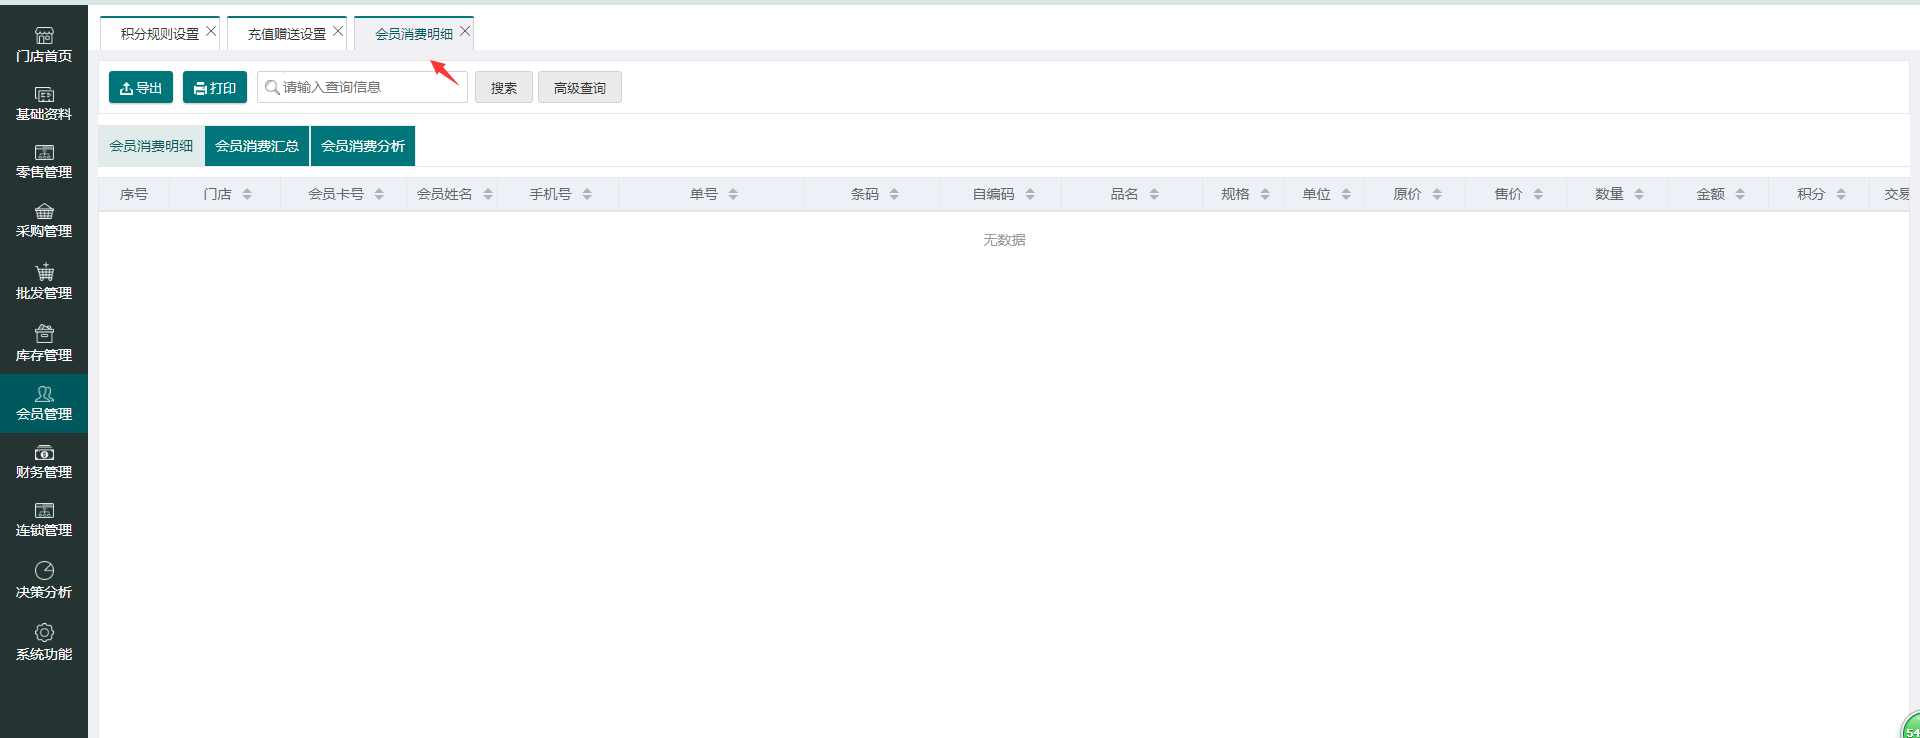Open 决策分析 chart icon
The width and height of the screenshot is (1920, 738).
44,571
